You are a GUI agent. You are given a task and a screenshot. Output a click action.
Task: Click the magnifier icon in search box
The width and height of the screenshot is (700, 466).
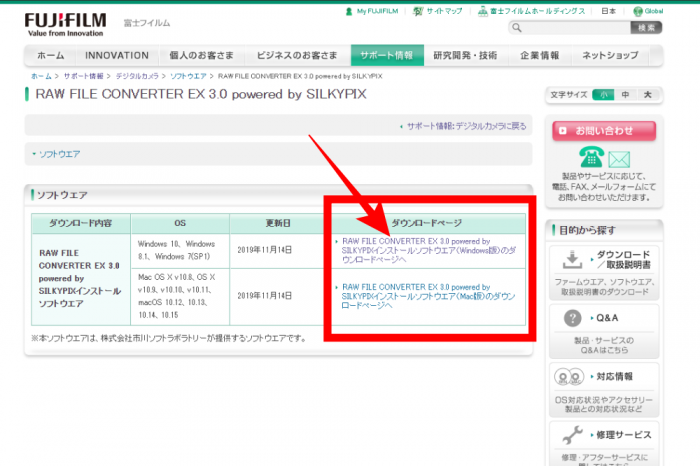click(x=517, y=28)
